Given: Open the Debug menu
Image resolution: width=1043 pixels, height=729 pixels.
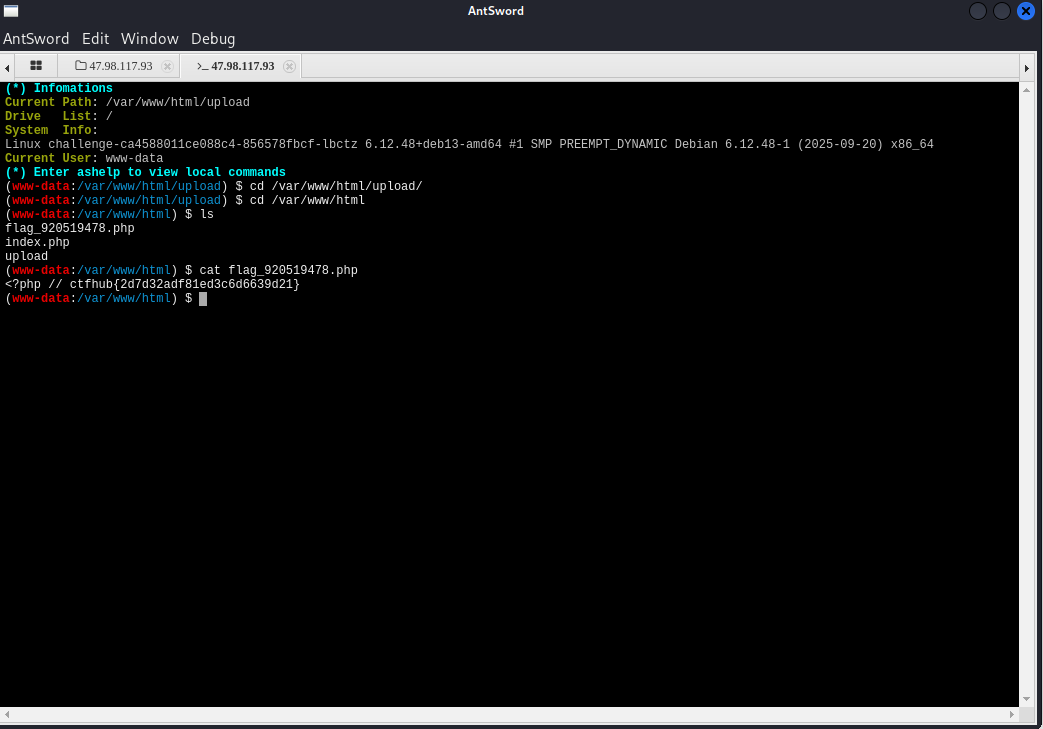Looking at the screenshot, I should click(213, 39).
